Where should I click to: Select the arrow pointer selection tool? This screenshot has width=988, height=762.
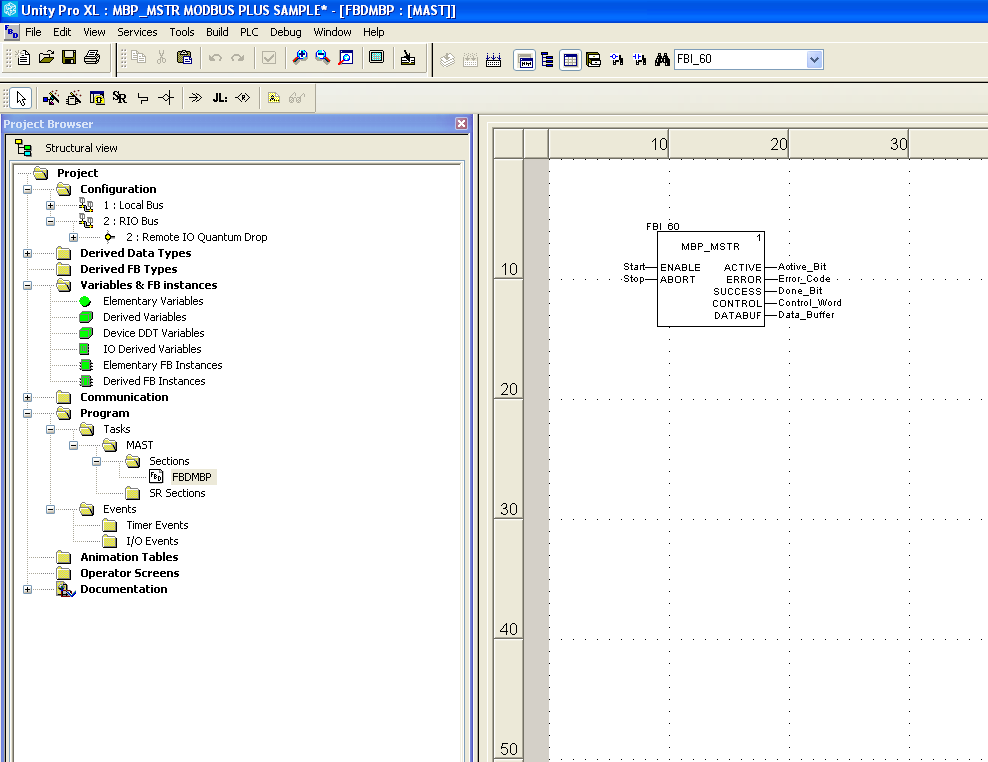pos(21,98)
